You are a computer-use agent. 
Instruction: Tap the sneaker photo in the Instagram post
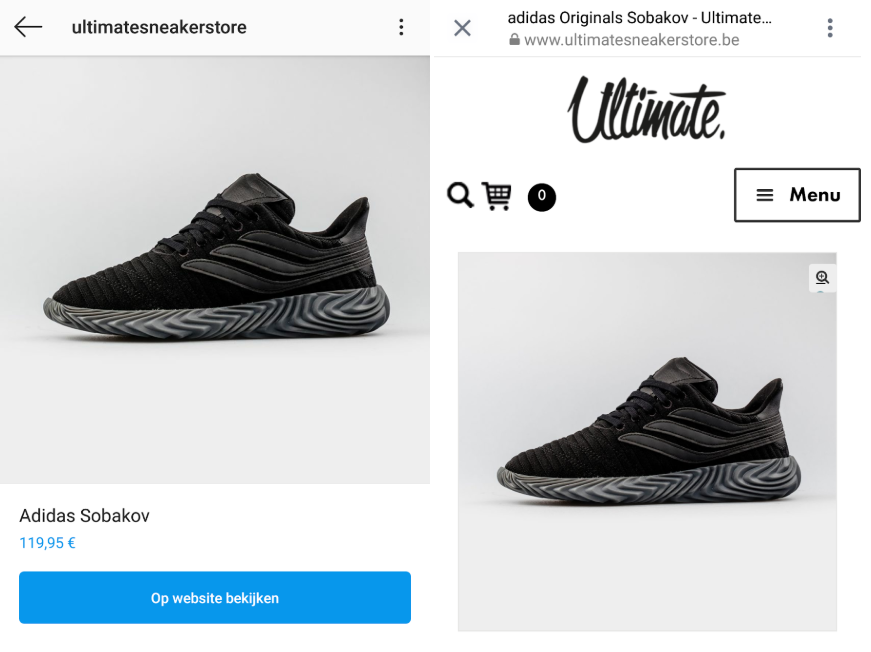(x=214, y=270)
